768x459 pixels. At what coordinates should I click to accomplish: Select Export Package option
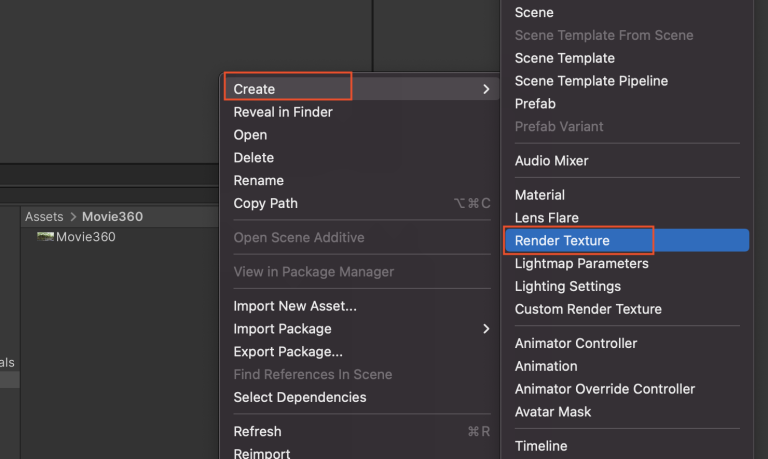point(288,352)
